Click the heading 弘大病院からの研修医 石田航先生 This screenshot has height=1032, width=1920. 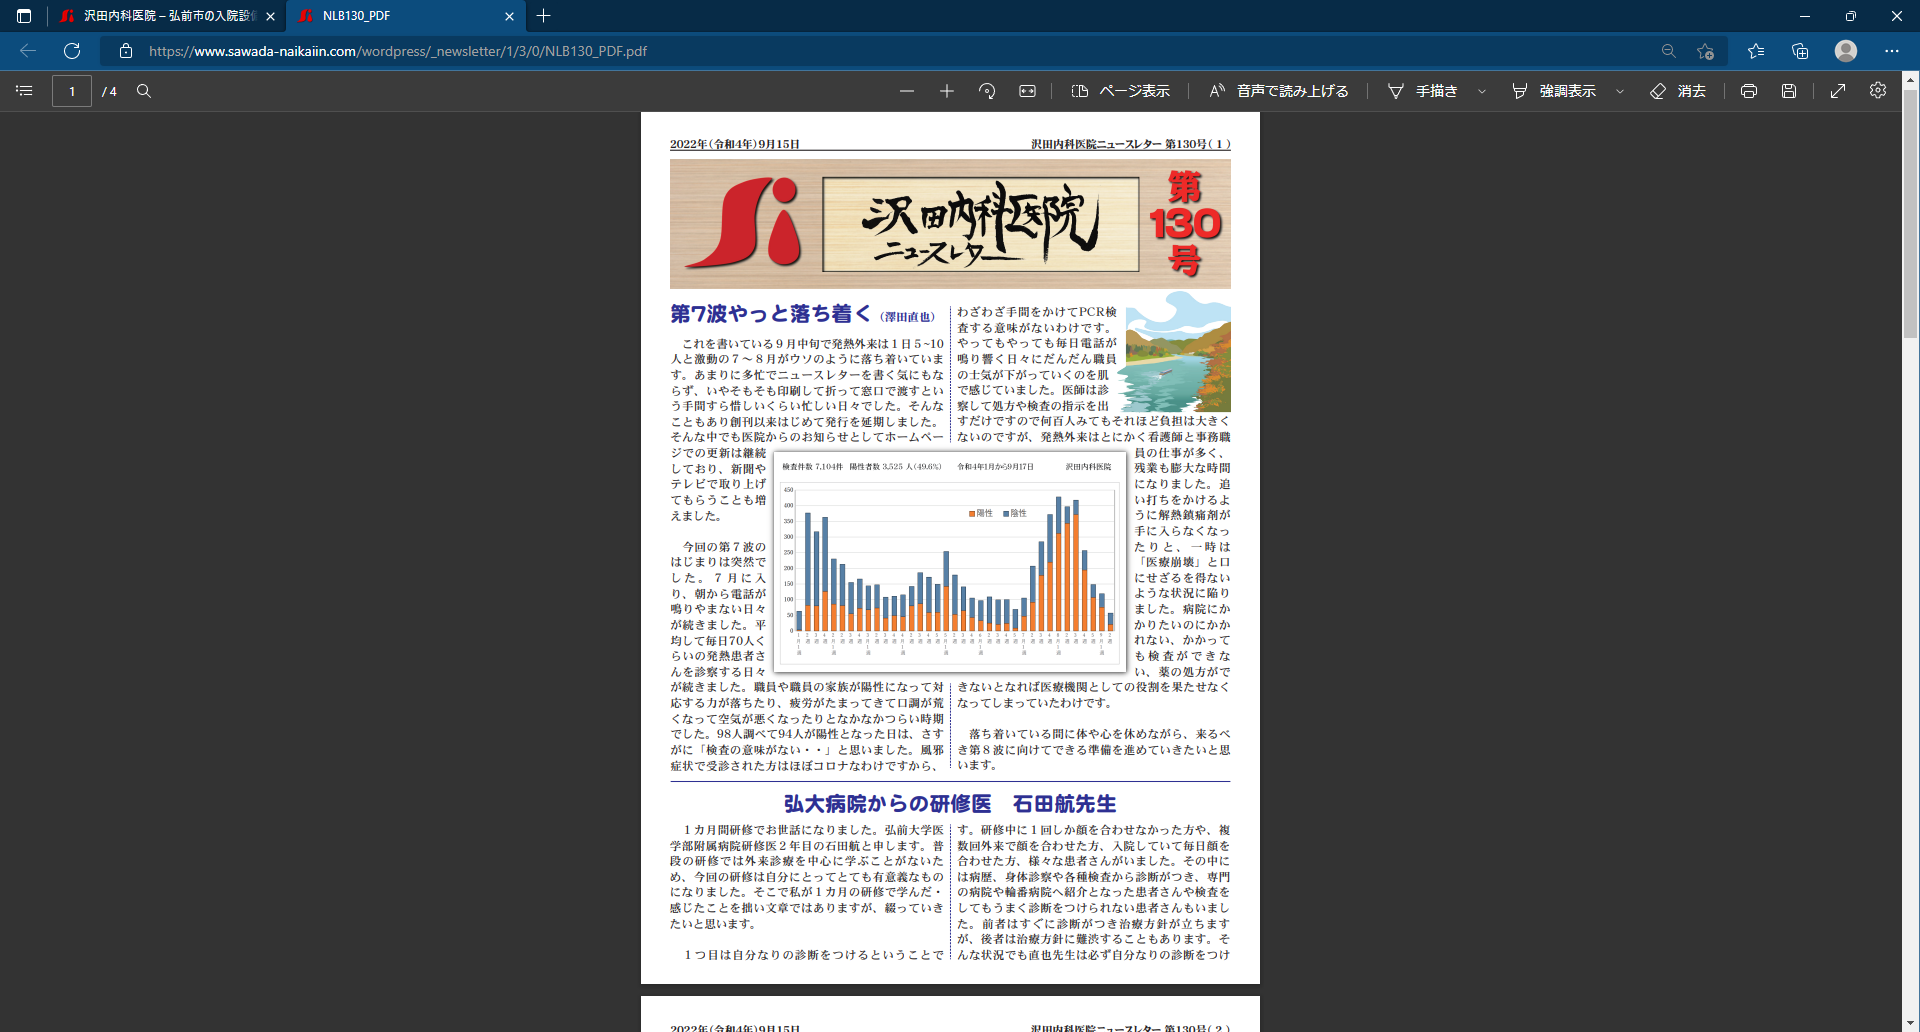click(950, 804)
